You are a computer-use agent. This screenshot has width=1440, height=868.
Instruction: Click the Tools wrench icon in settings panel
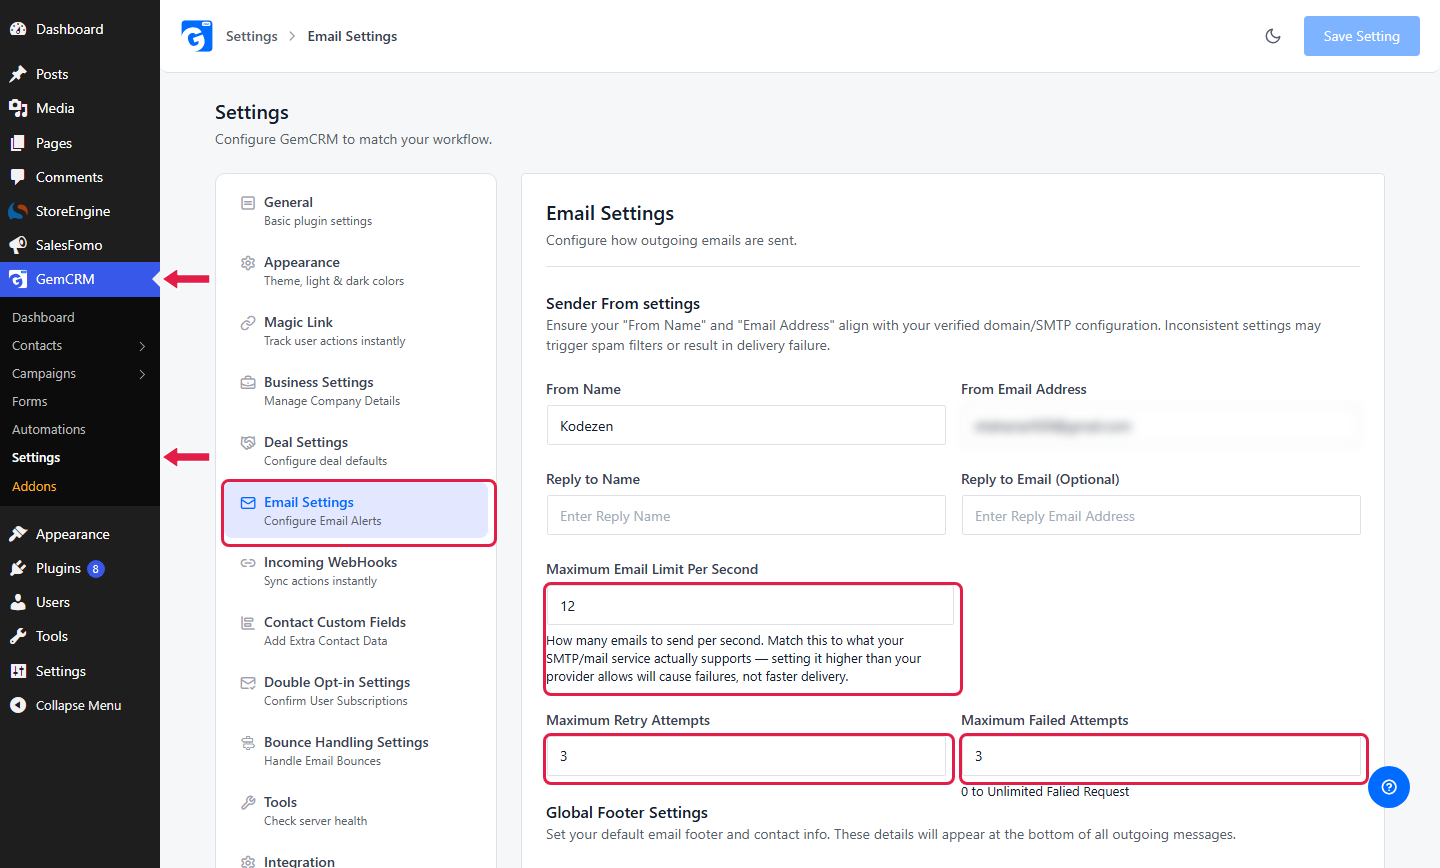(248, 803)
